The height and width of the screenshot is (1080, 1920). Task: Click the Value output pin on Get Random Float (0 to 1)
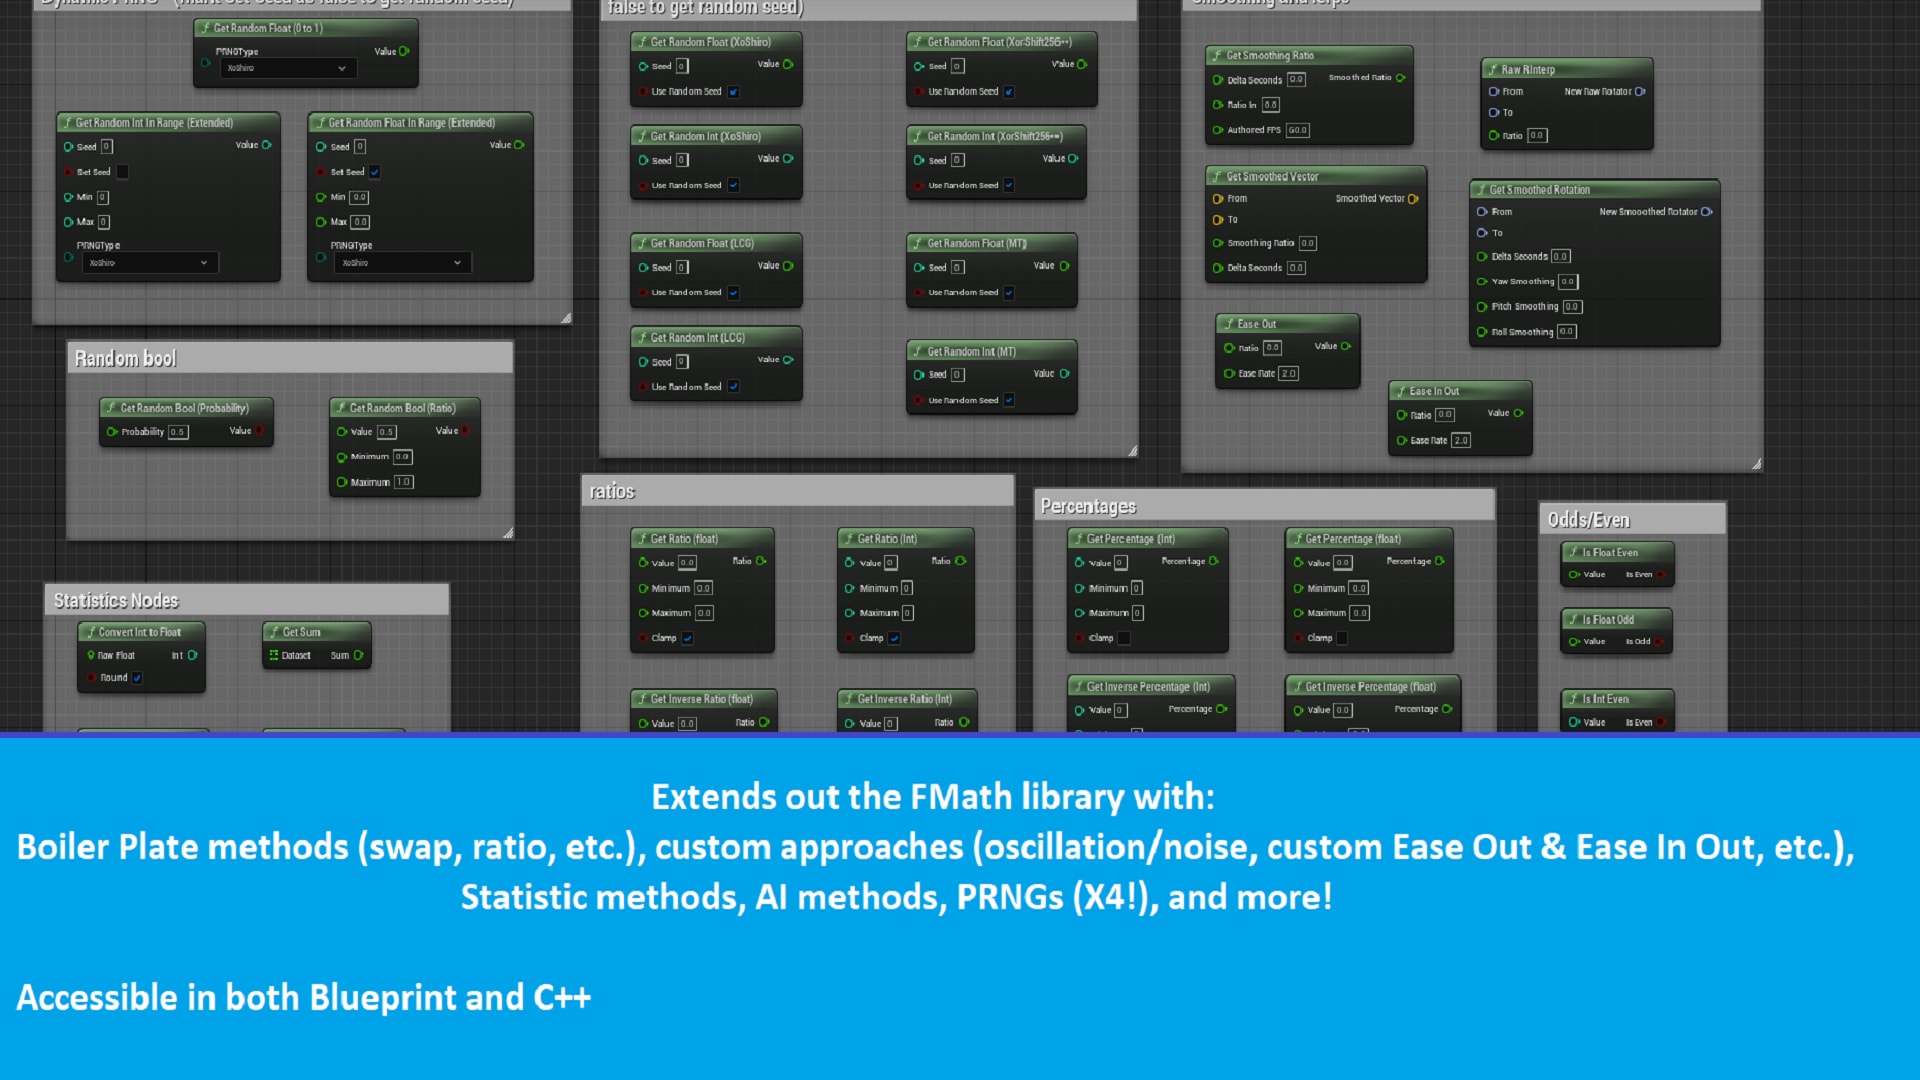[x=404, y=51]
